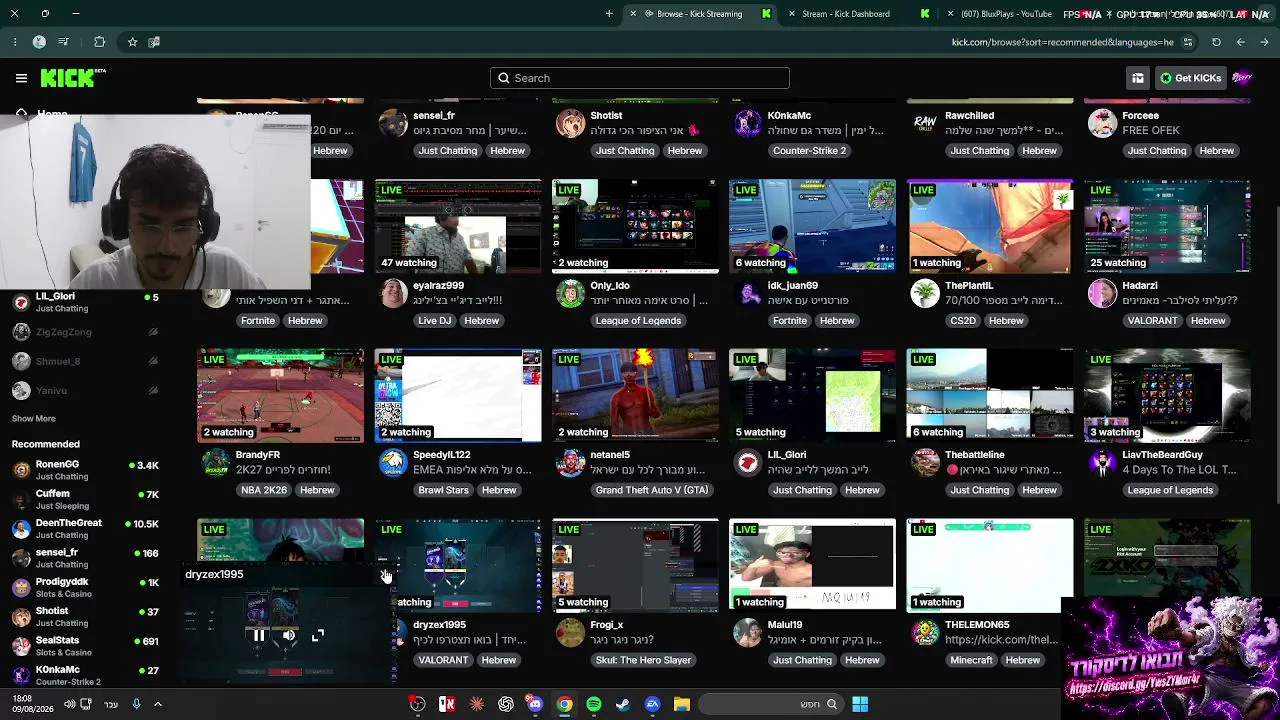Open the dashboard icon beside Get KICKs
Image resolution: width=1280 pixels, height=720 pixels.
point(1138,78)
